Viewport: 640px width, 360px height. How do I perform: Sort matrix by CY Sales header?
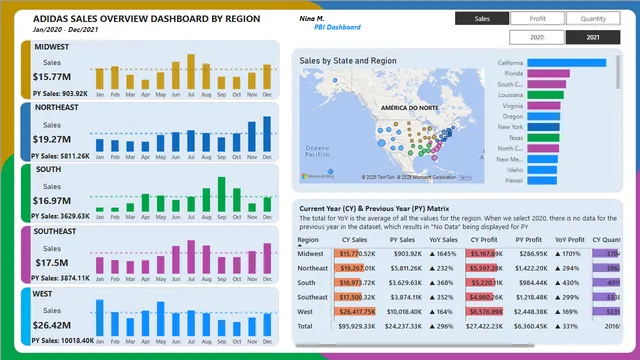click(x=354, y=240)
